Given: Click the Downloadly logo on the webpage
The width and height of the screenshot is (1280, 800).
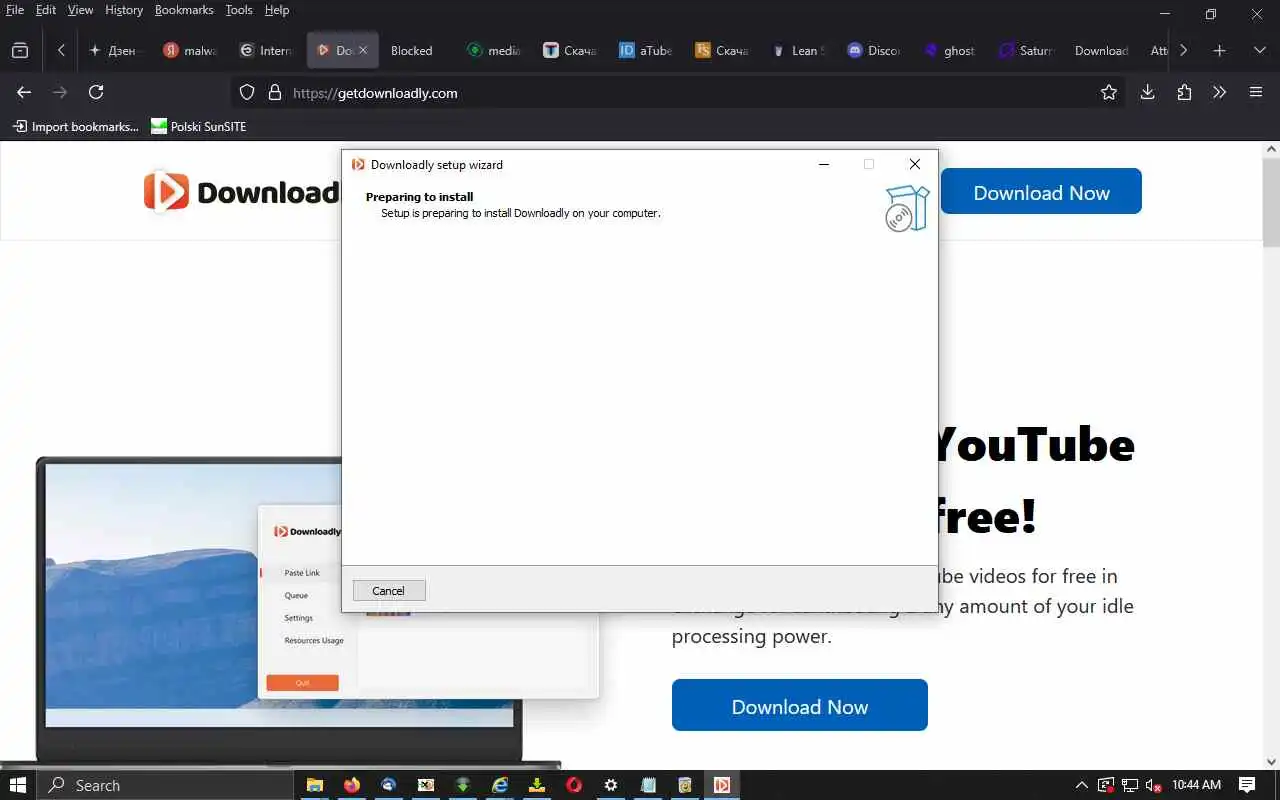Looking at the screenshot, I should click(x=241, y=192).
